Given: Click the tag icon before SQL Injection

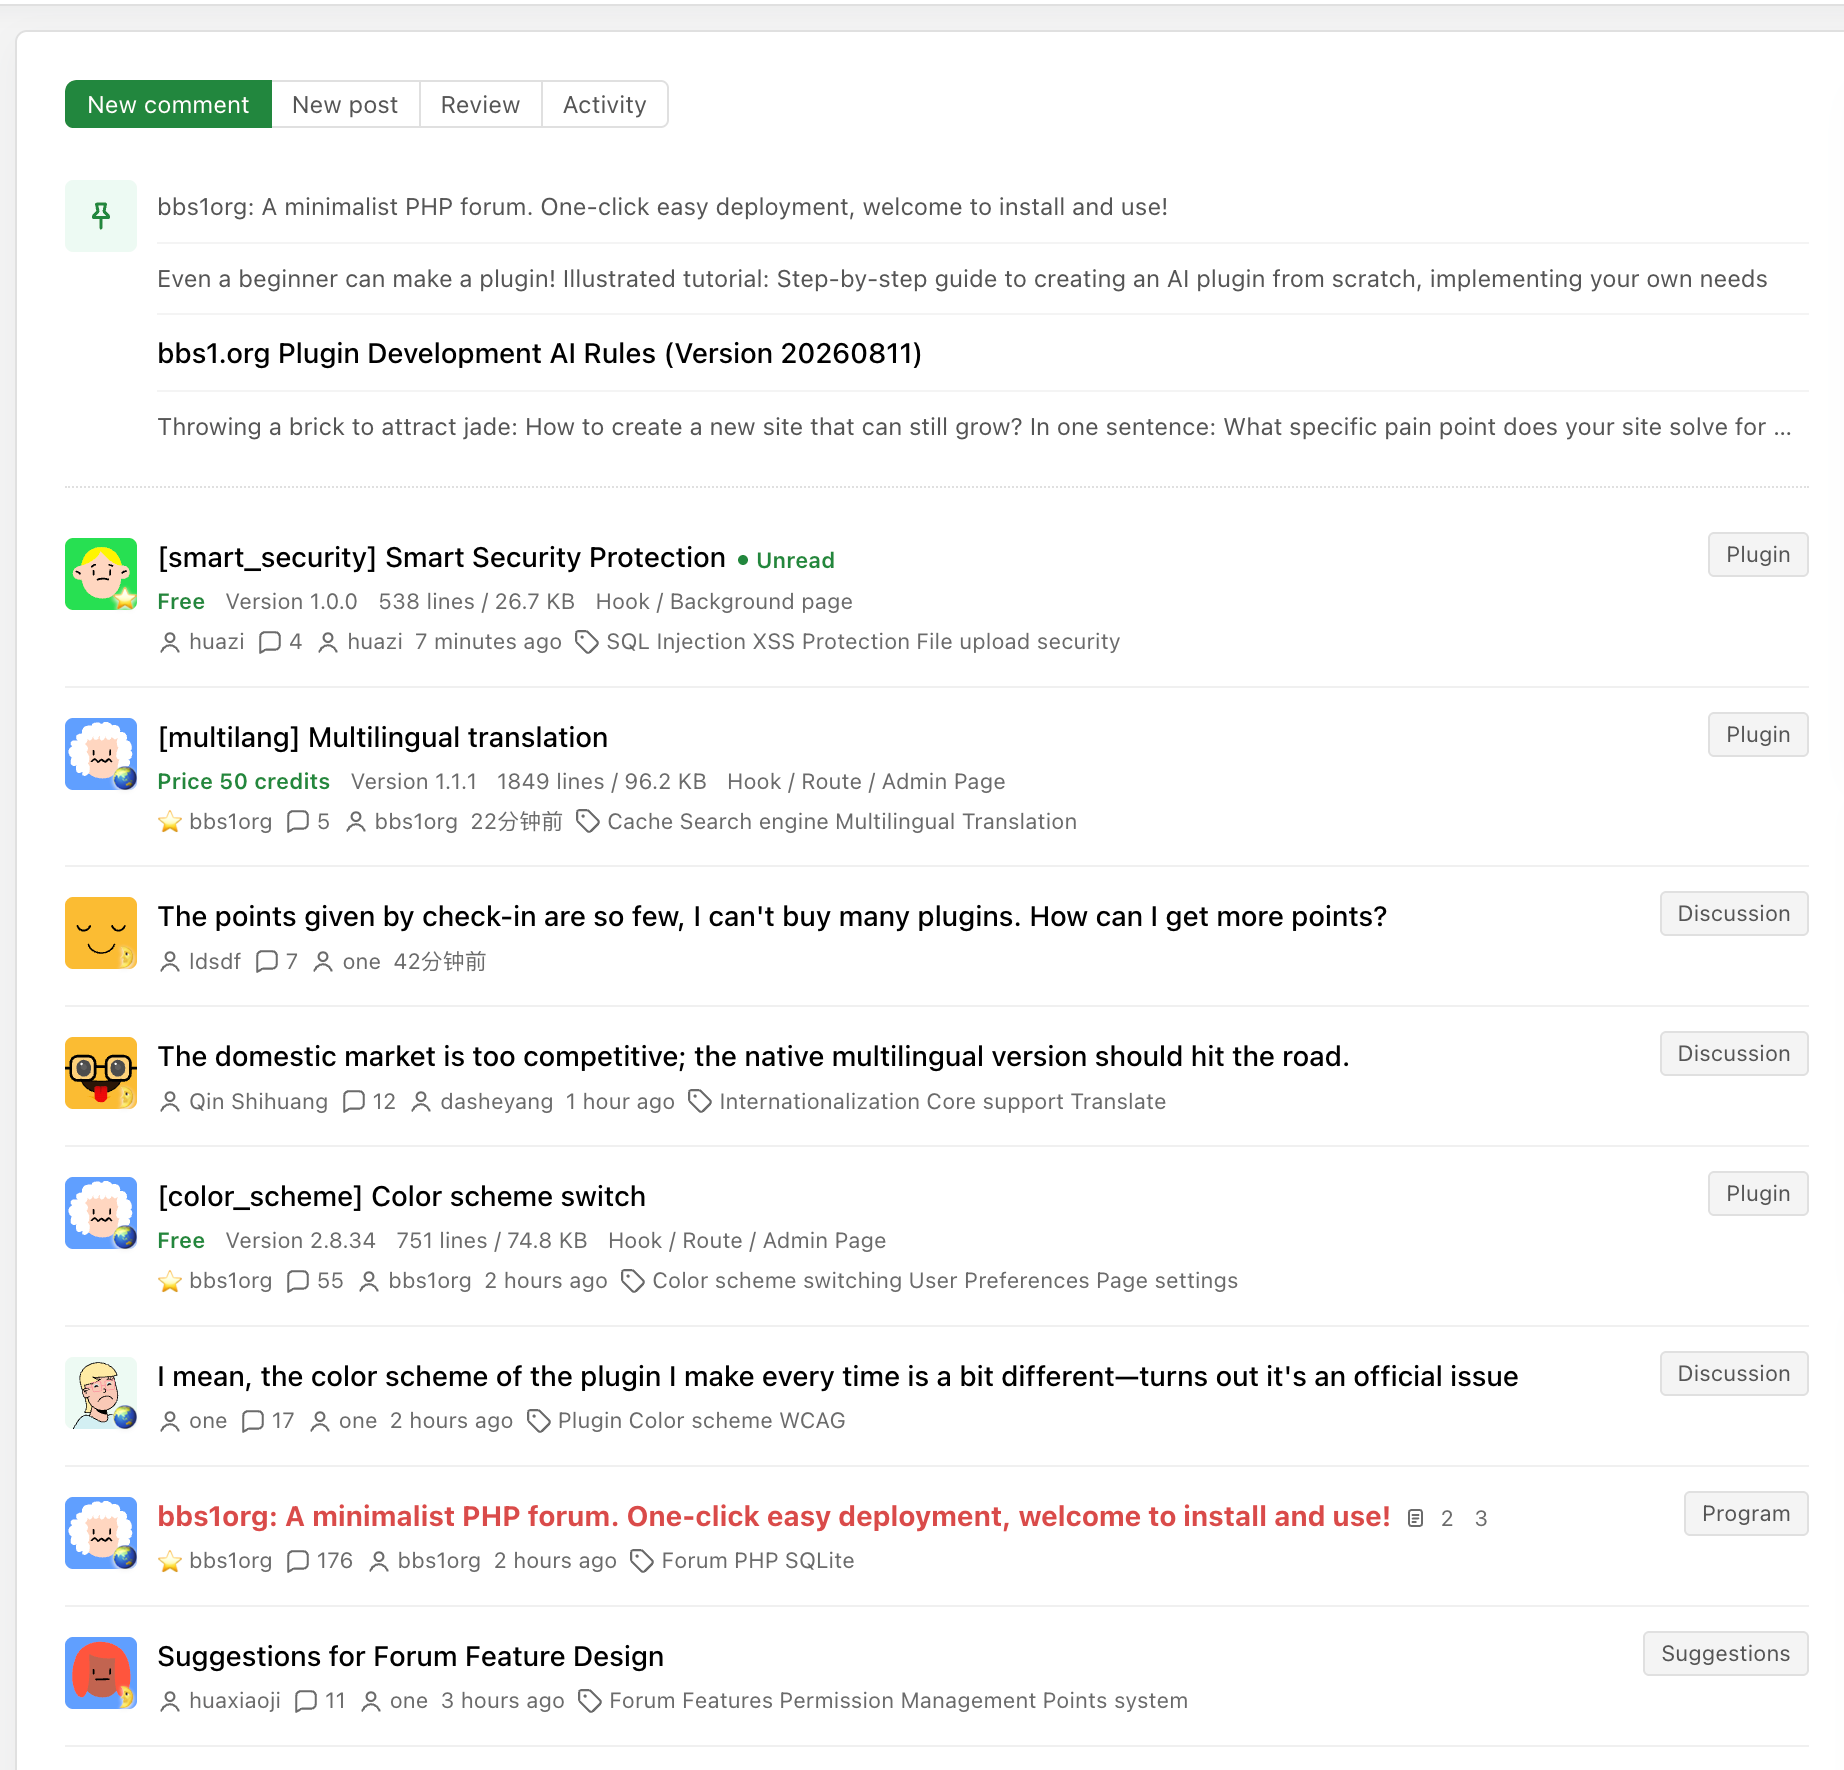Looking at the screenshot, I should click(587, 642).
